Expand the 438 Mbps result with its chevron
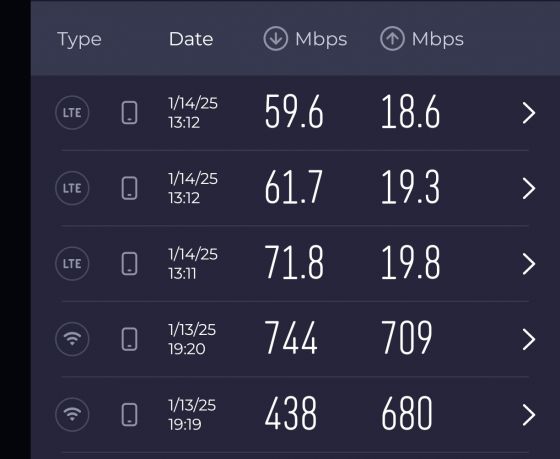This screenshot has height=459, width=560. pyautogui.click(x=529, y=415)
